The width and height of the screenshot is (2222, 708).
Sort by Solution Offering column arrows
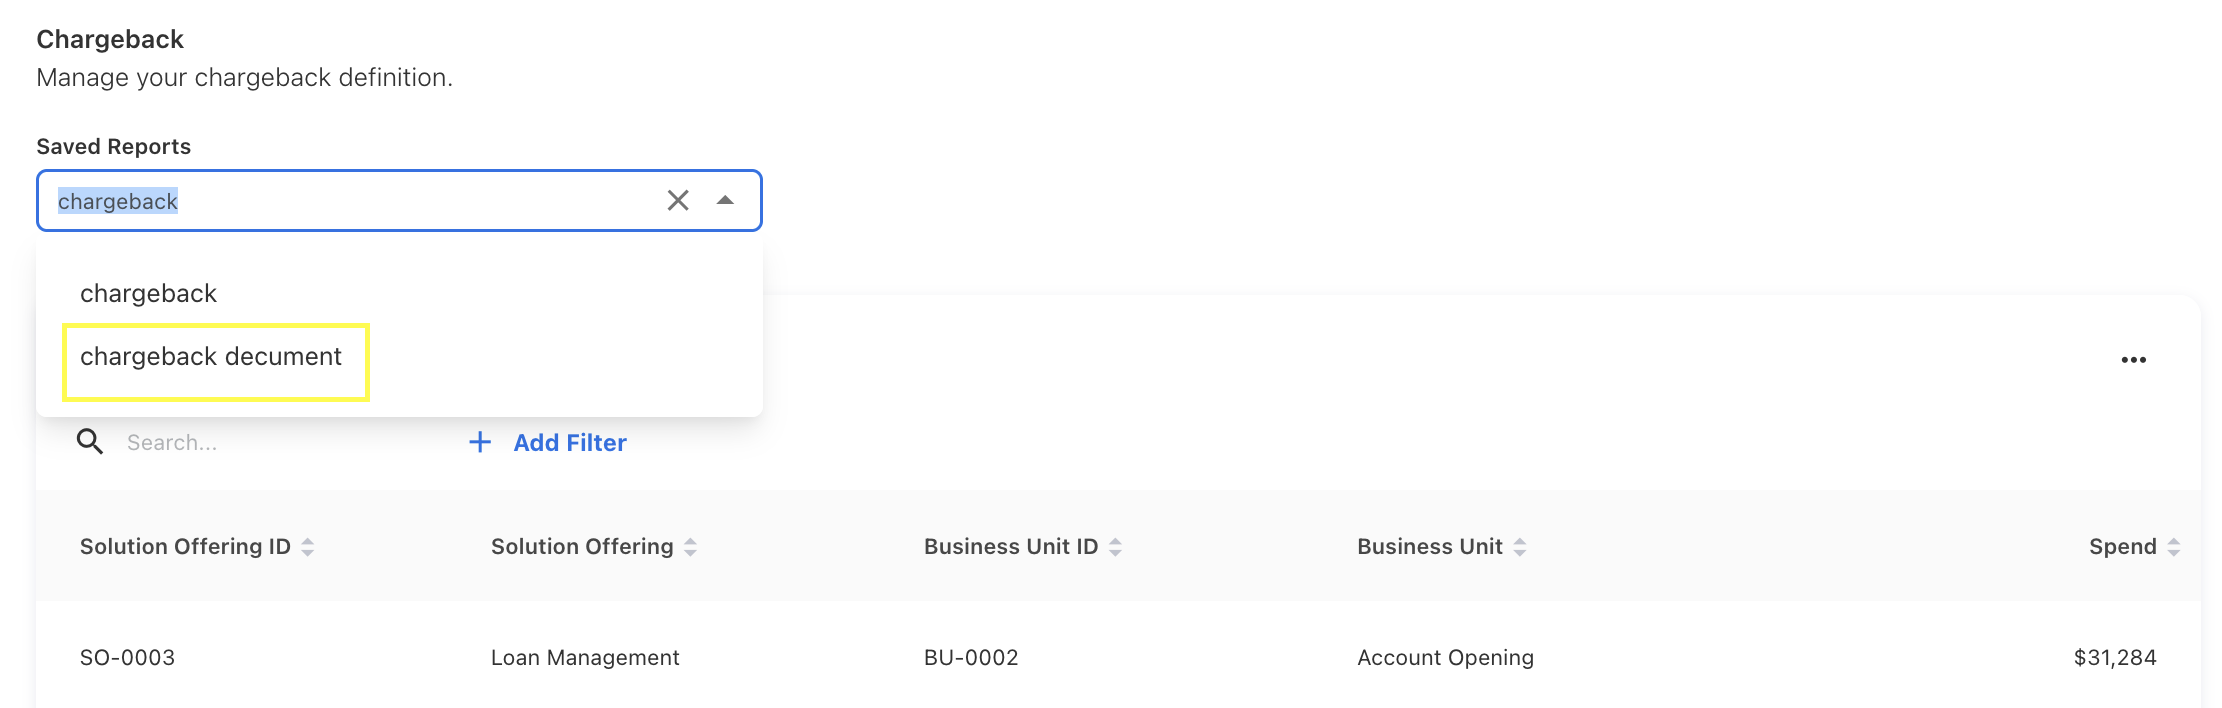(690, 547)
